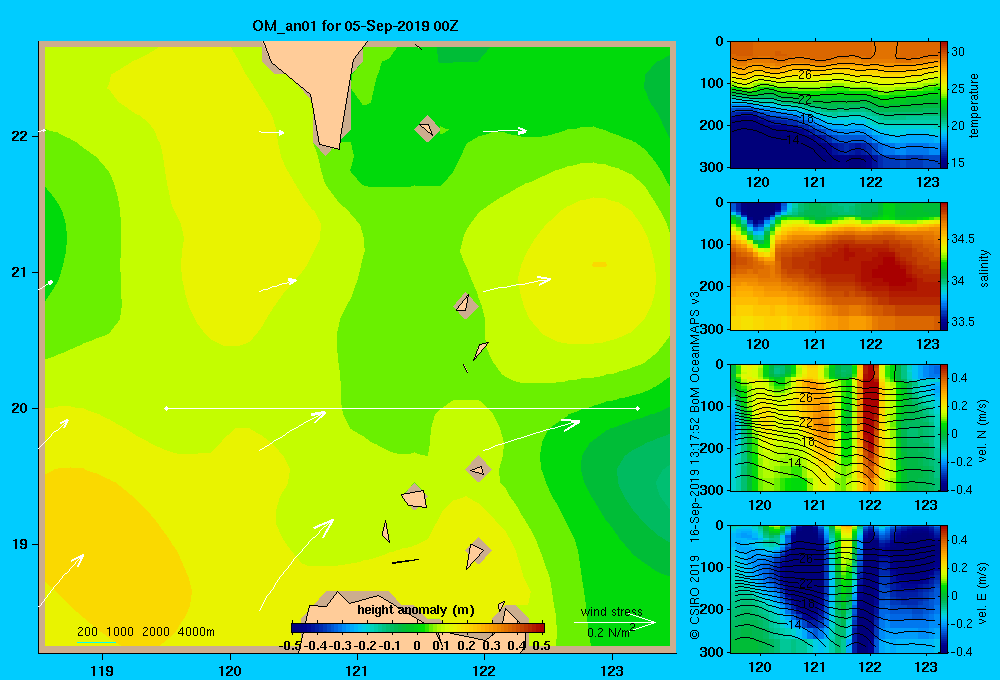
Task: Click the salinity color scale bar
Action: coord(944,266)
